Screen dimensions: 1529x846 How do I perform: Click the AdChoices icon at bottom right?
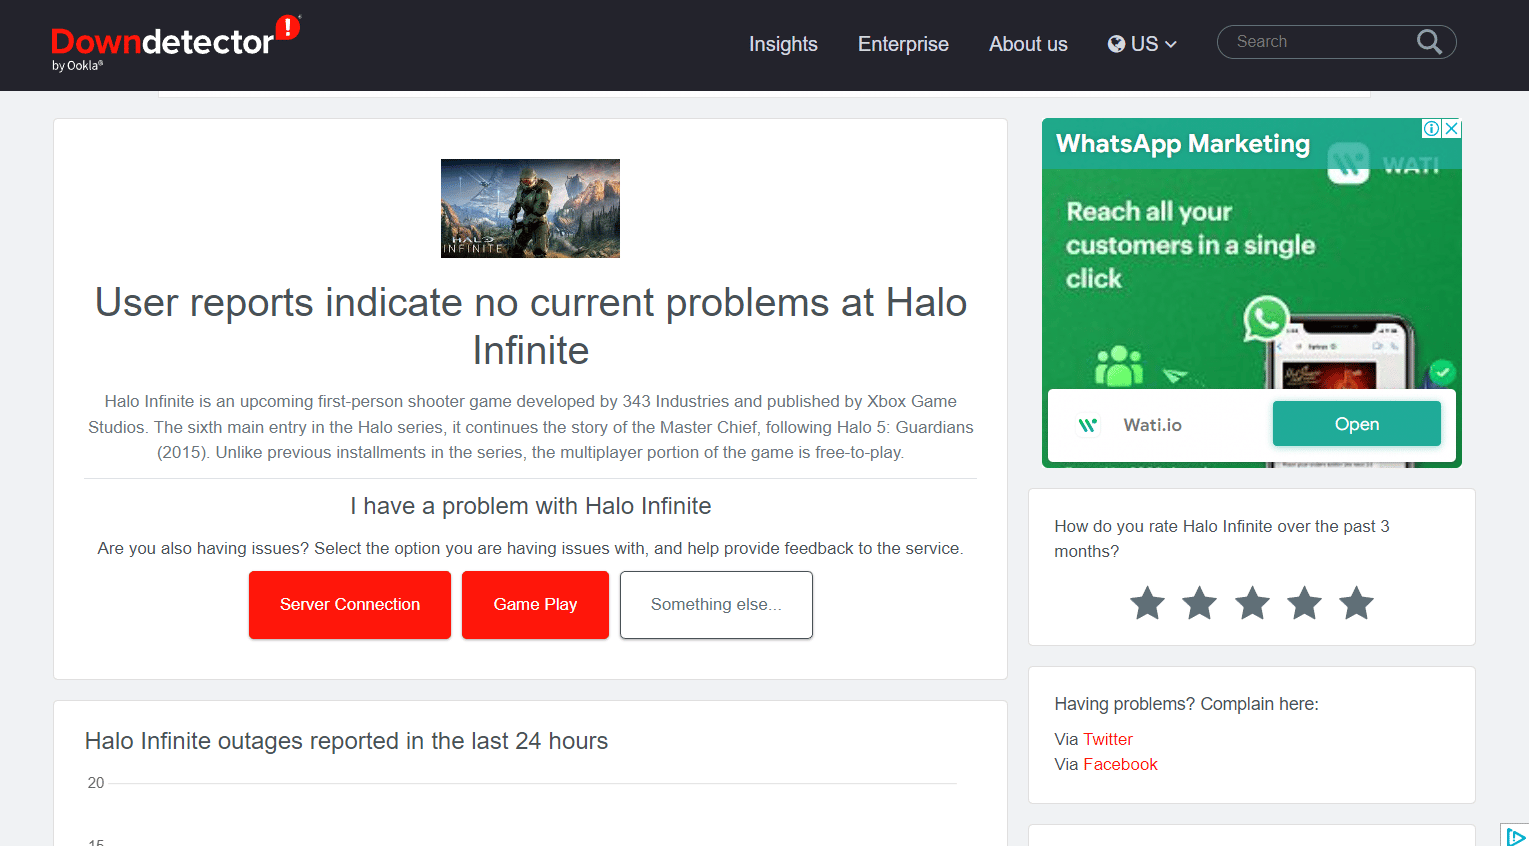(1515, 836)
